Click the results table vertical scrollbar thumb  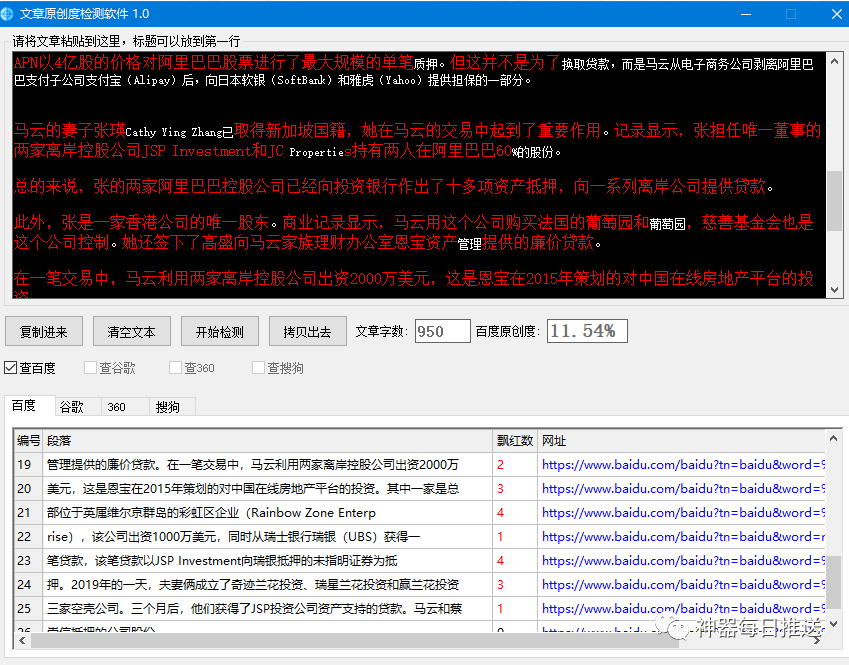833,582
